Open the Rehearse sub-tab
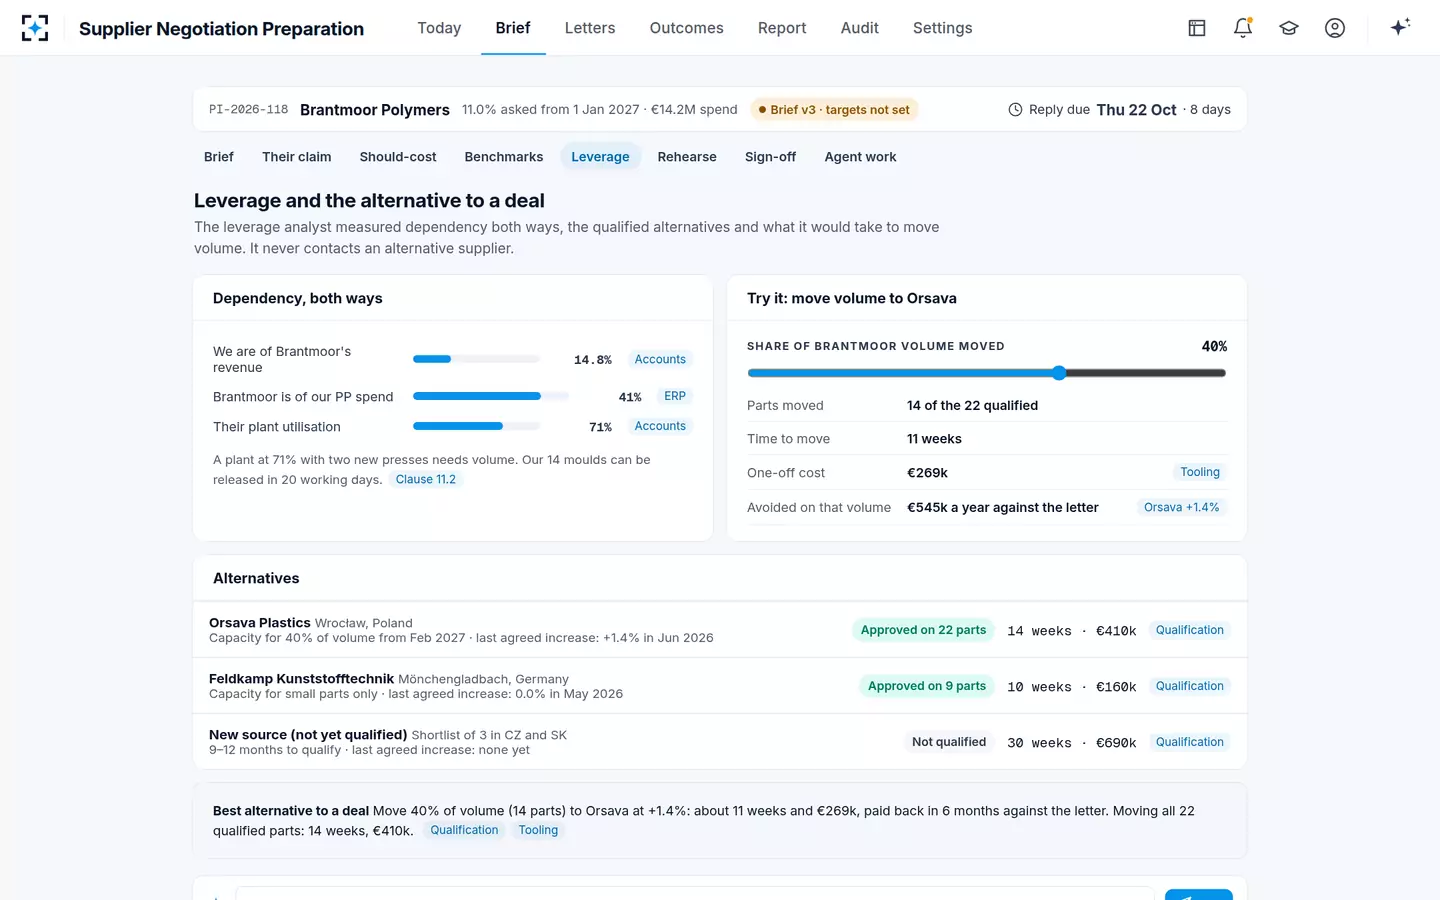The width and height of the screenshot is (1440, 900). point(687,157)
